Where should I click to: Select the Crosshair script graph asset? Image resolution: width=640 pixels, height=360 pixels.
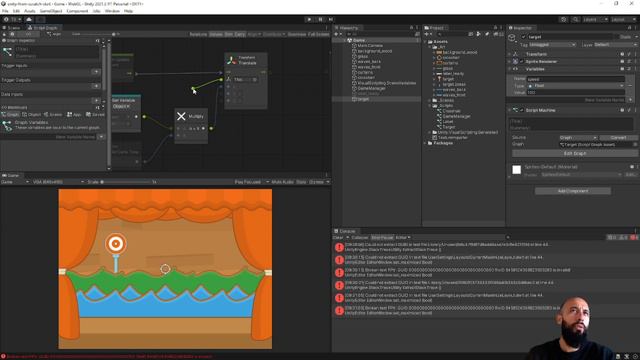pos(451,111)
